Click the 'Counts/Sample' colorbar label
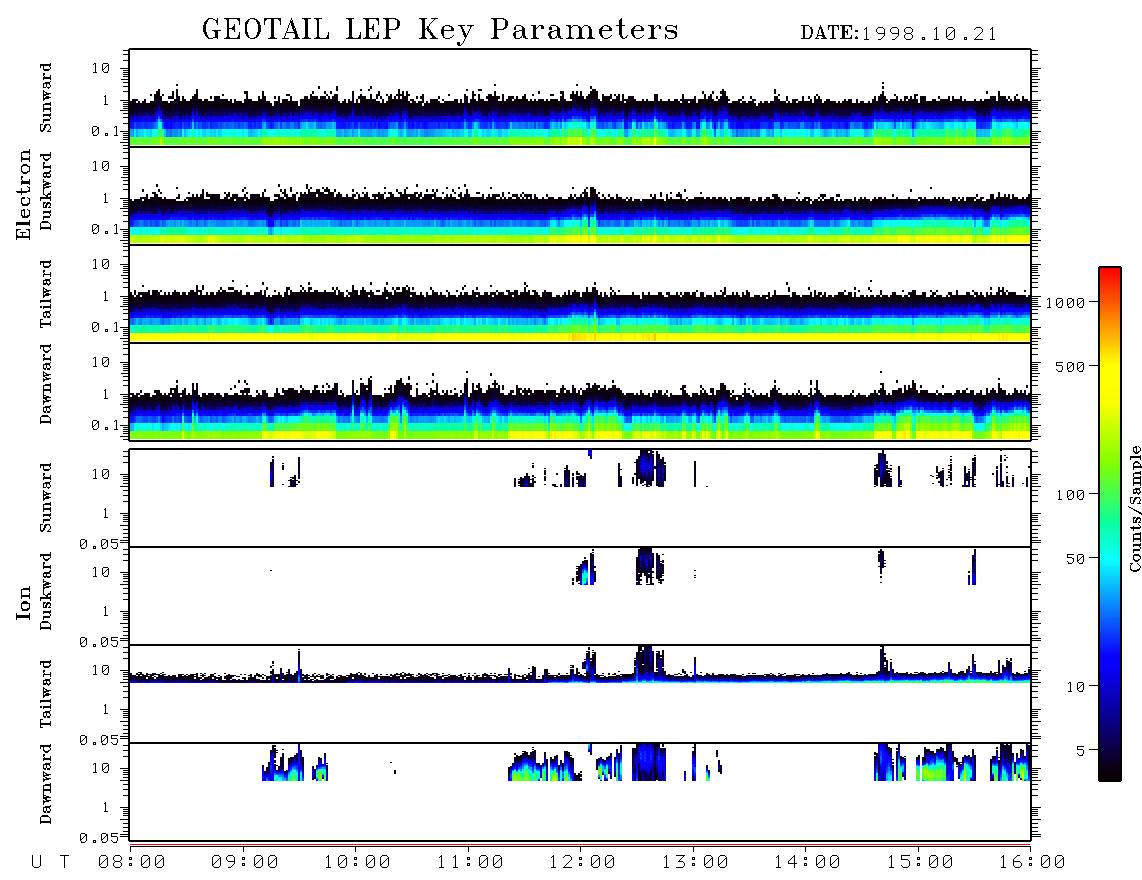The width and height of the screenshot is (1142, 880). (x=1134, y=508)
